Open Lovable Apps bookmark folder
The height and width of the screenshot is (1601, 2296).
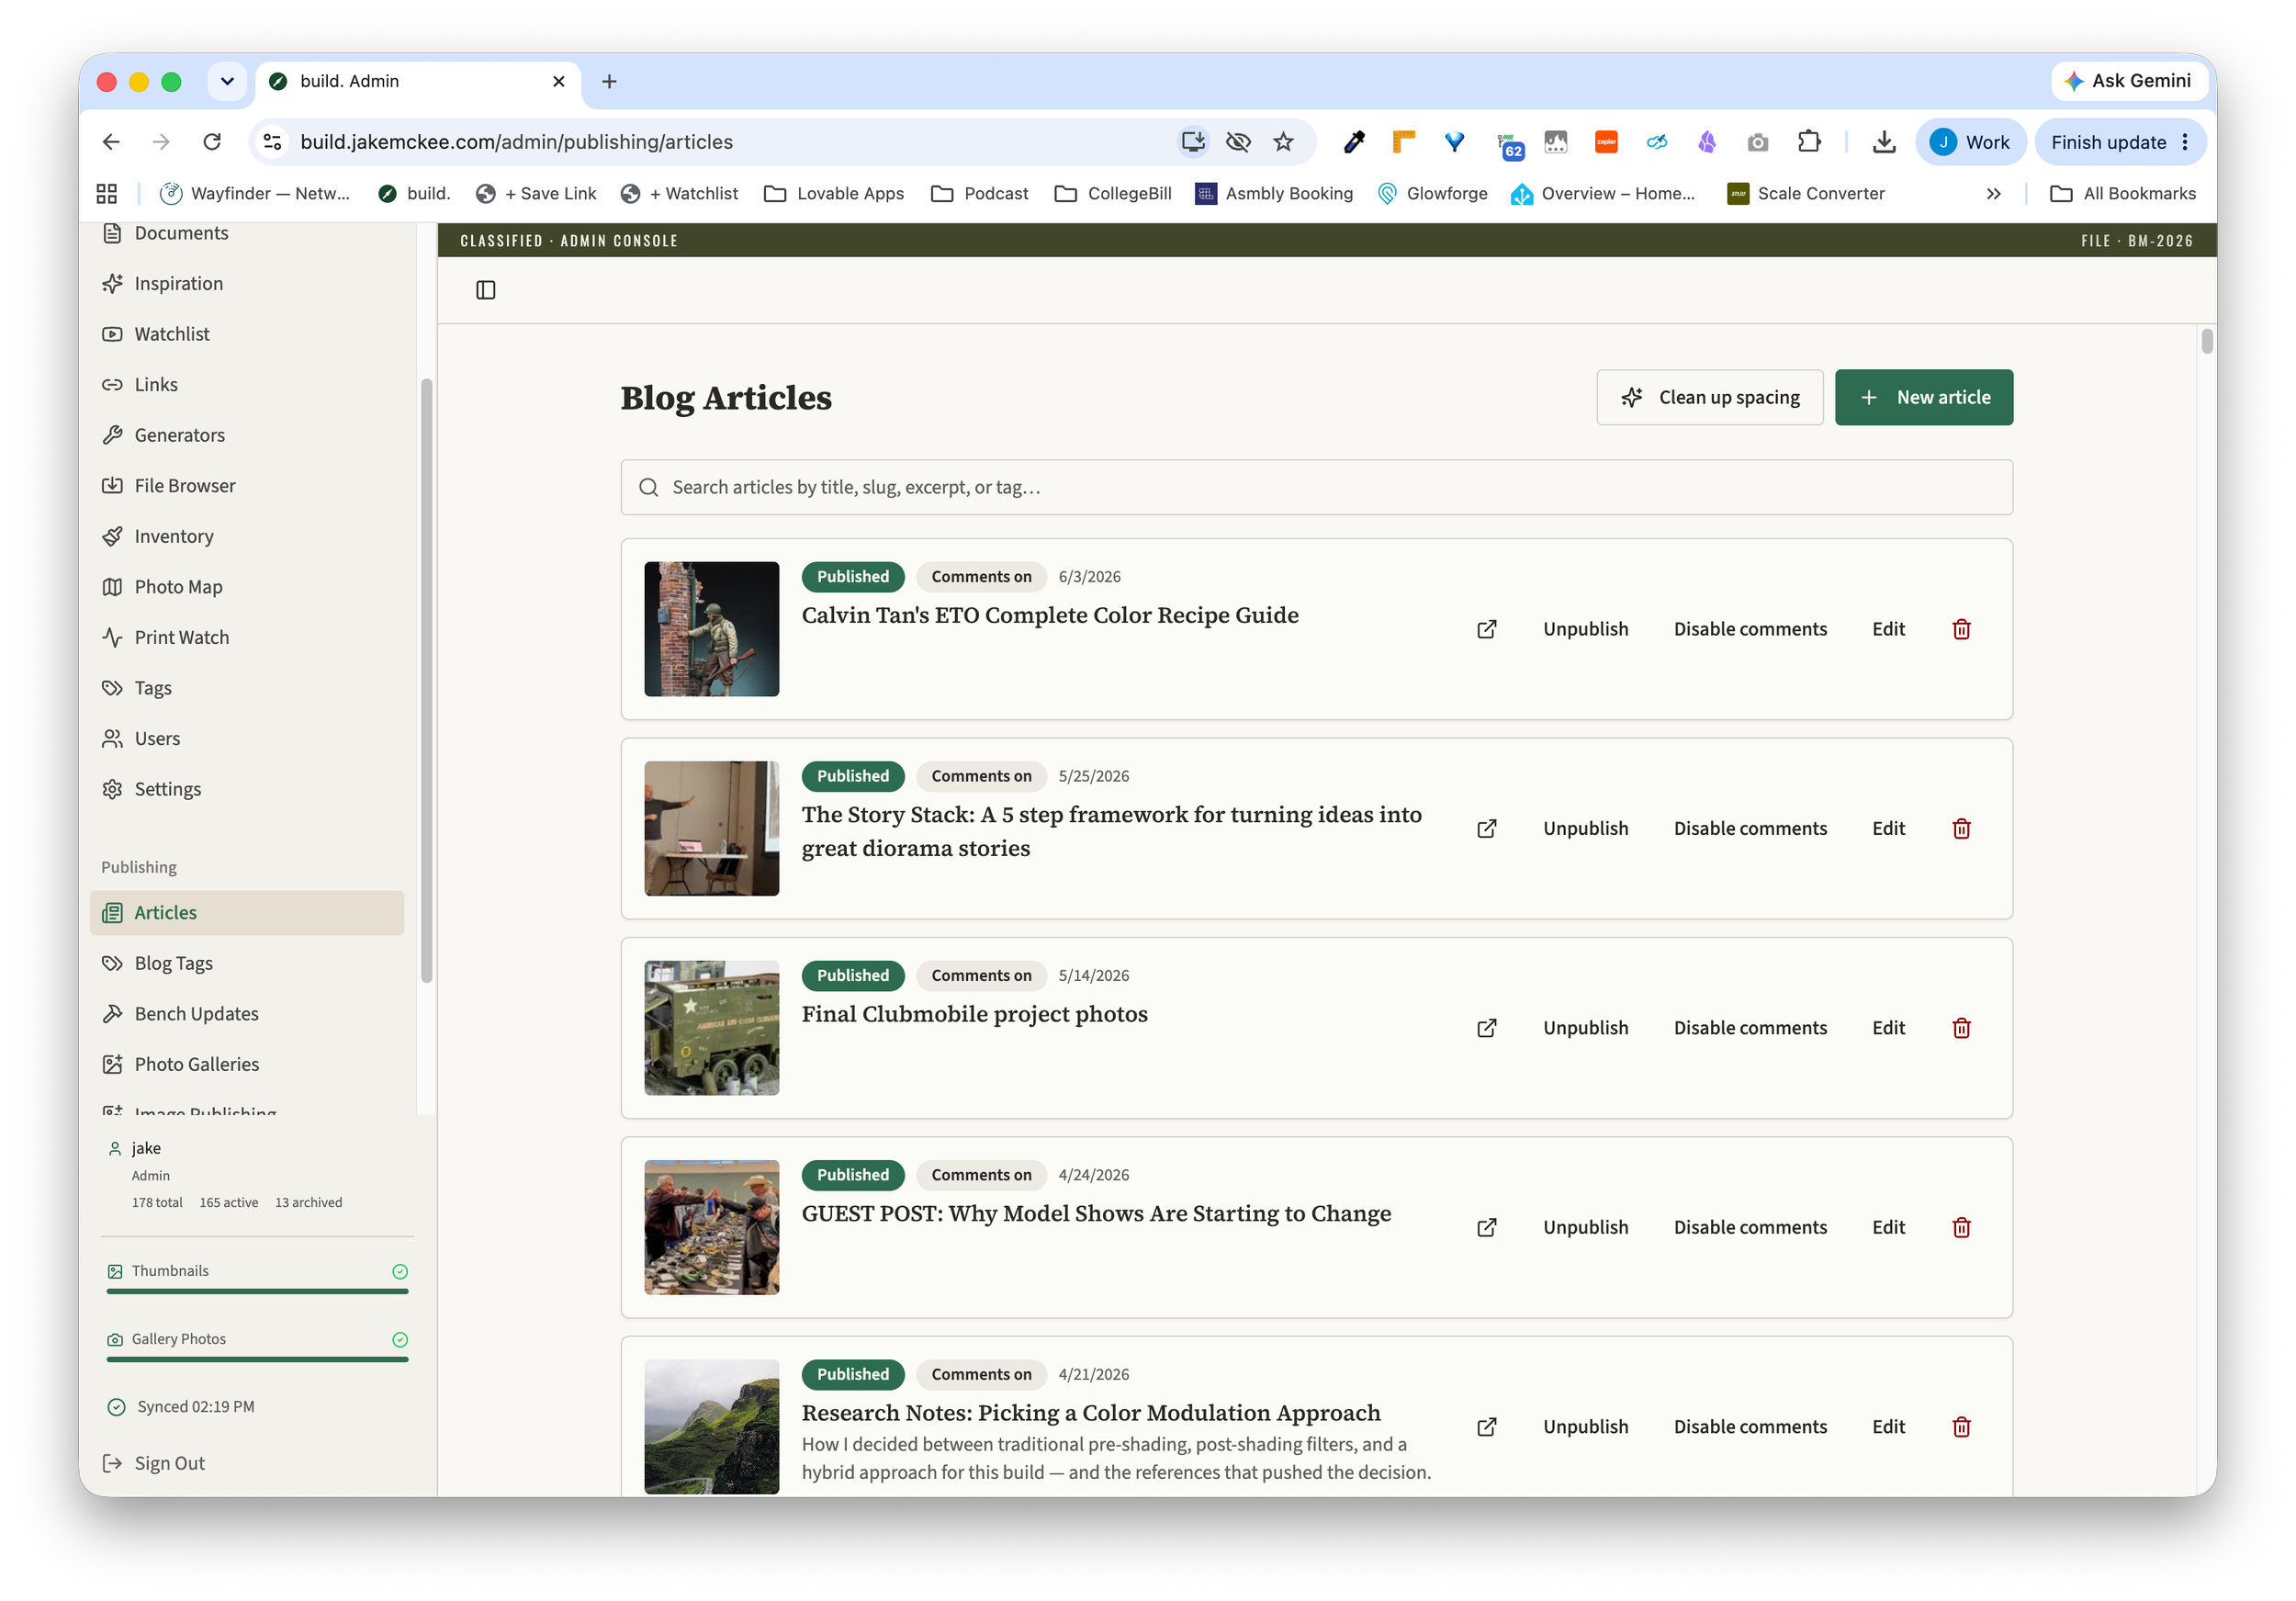[x=833, y=194]
